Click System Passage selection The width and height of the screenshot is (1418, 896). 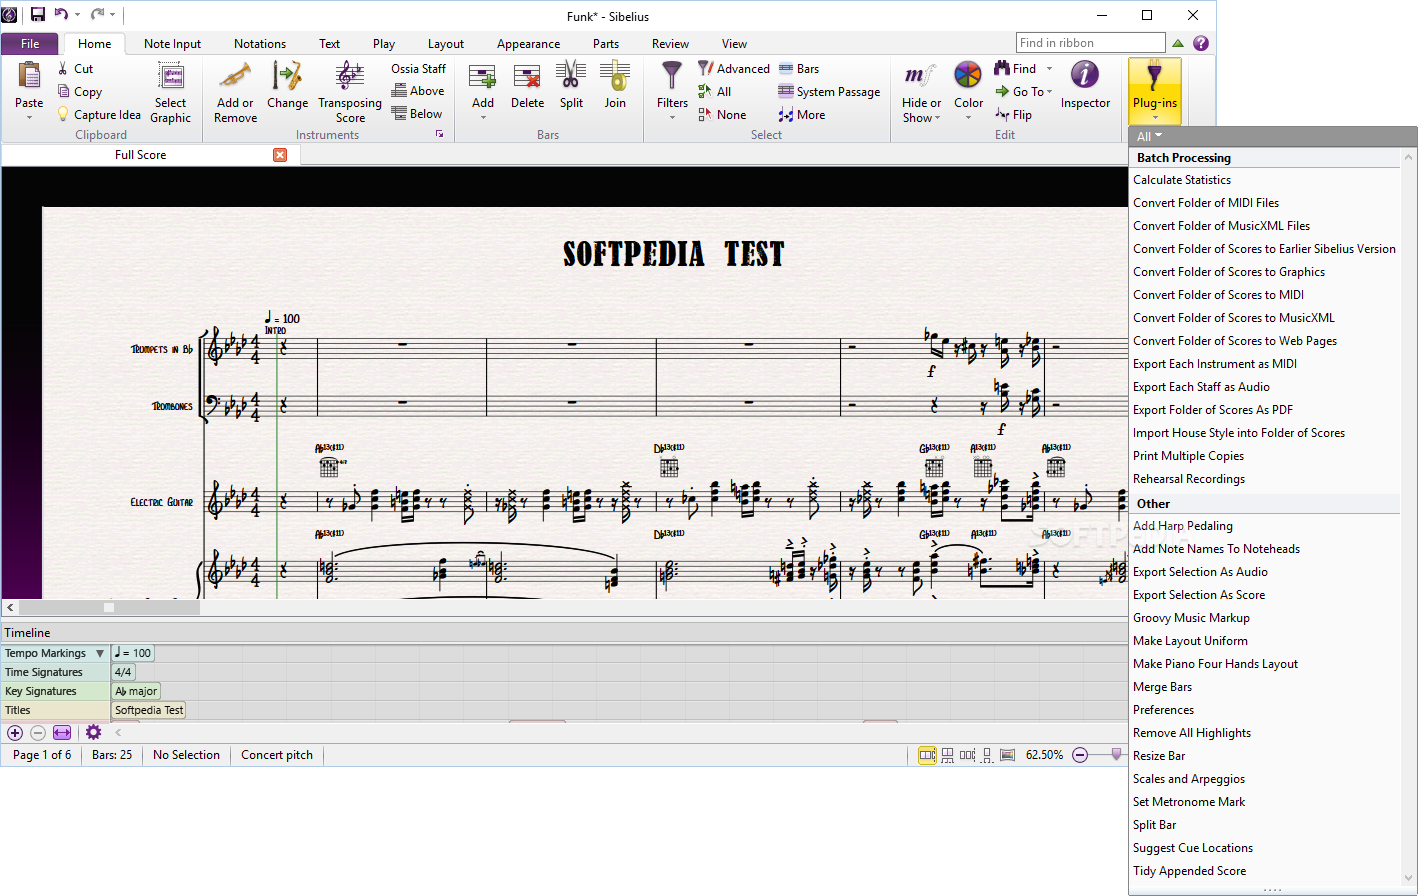(829, 91)
